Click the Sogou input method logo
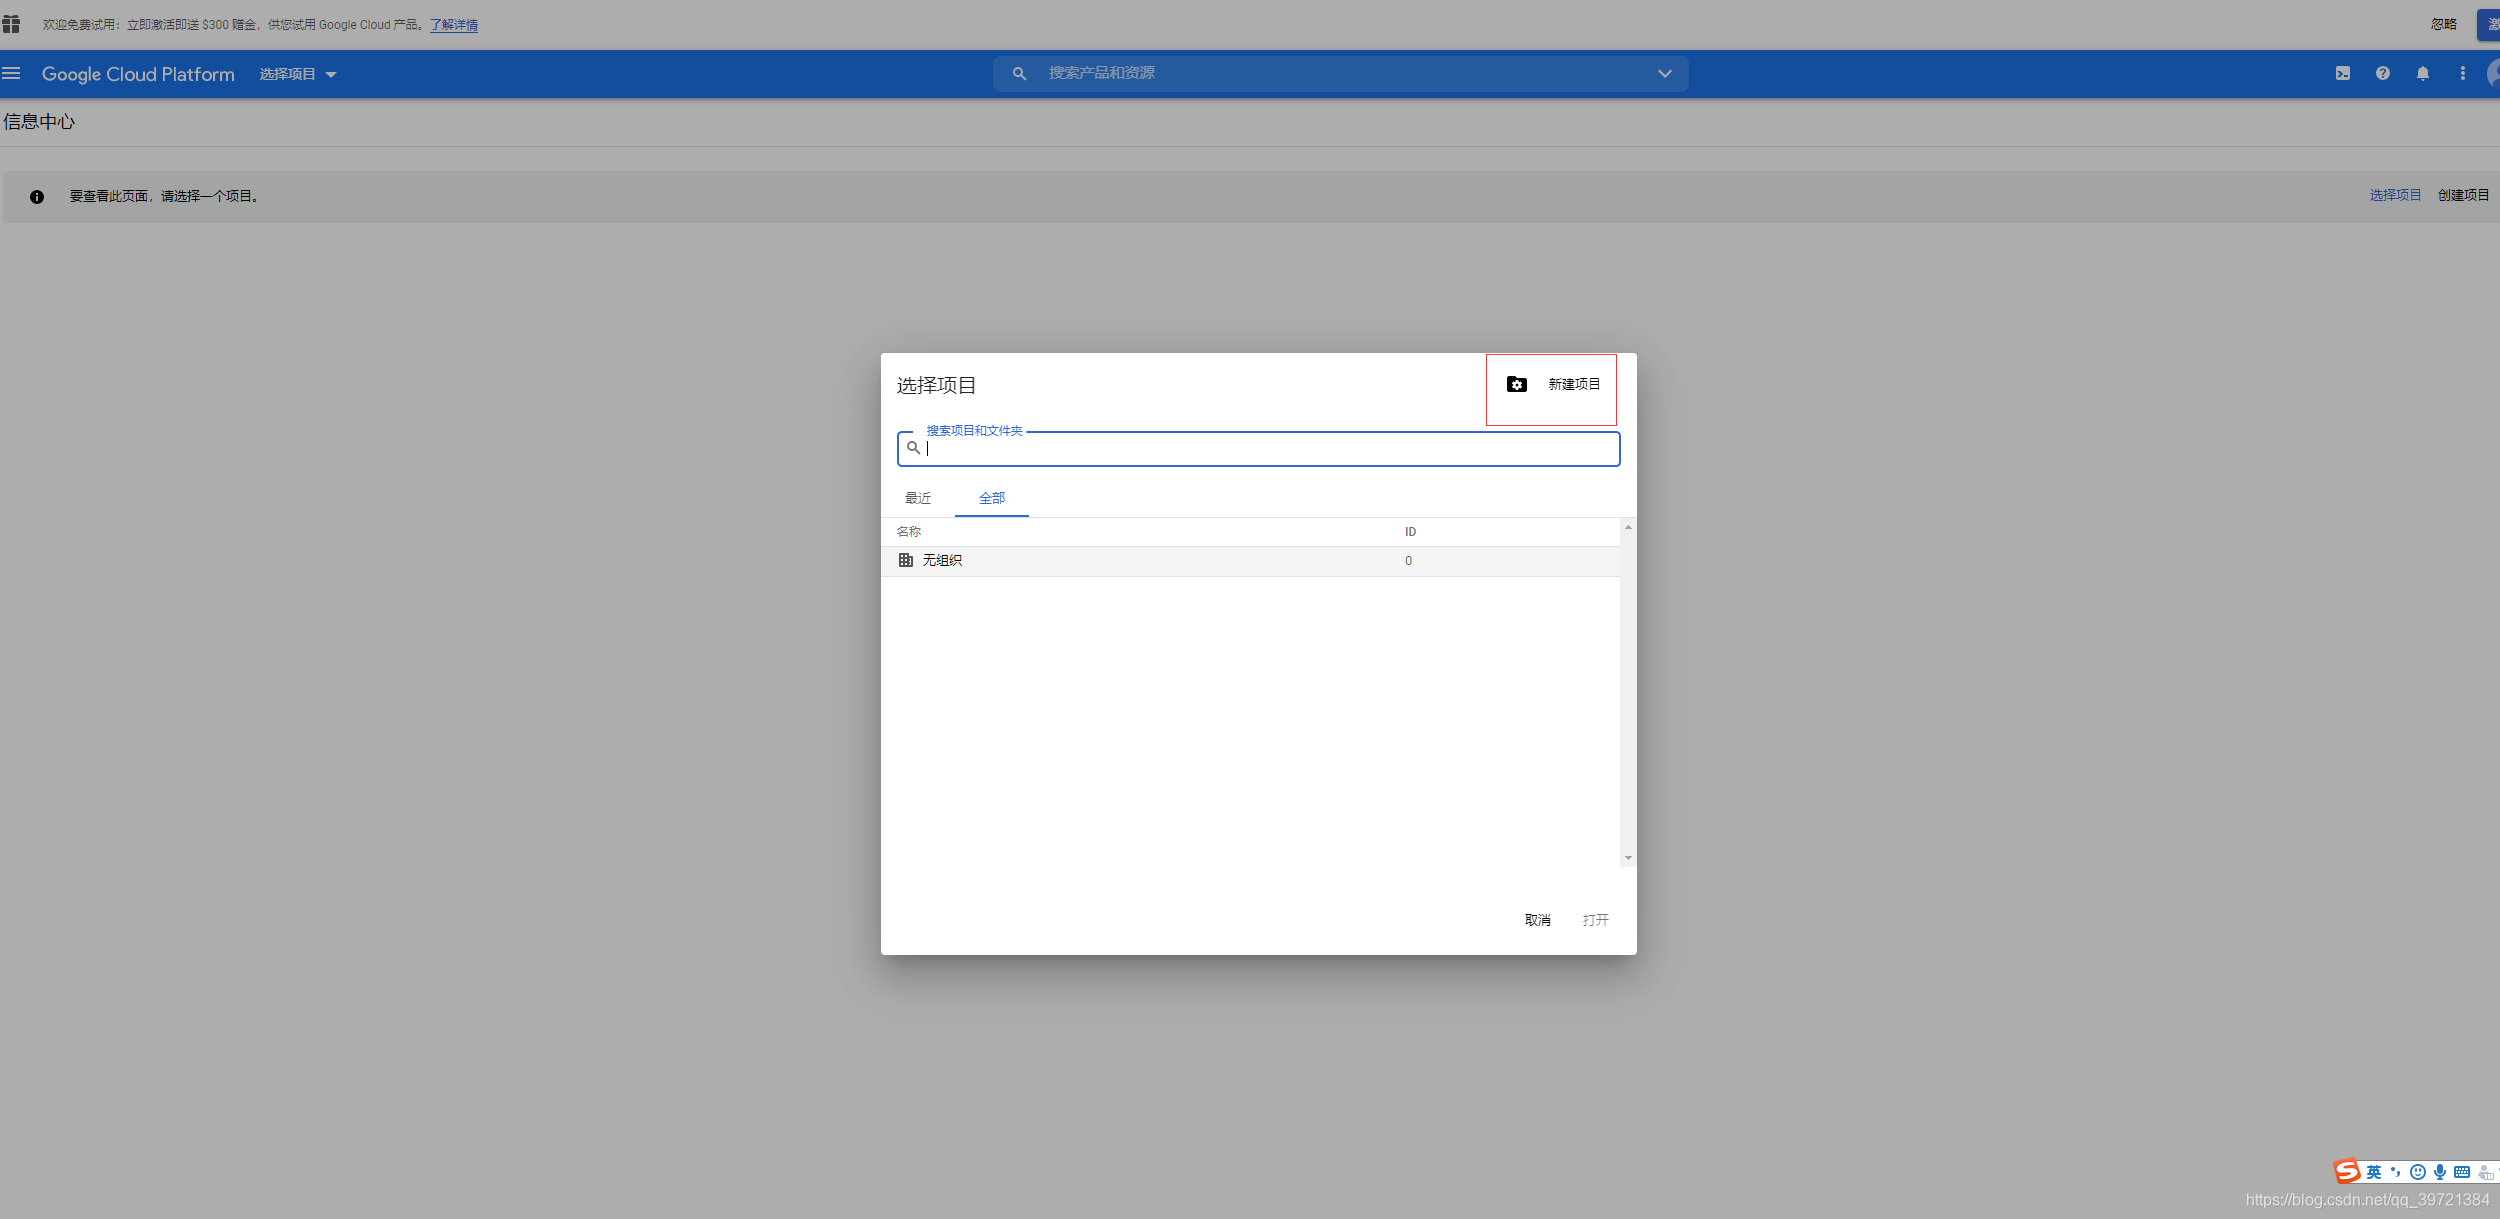Image resolution: width=2500 pixels, height=1219 pixels. pos(2347,1171)
